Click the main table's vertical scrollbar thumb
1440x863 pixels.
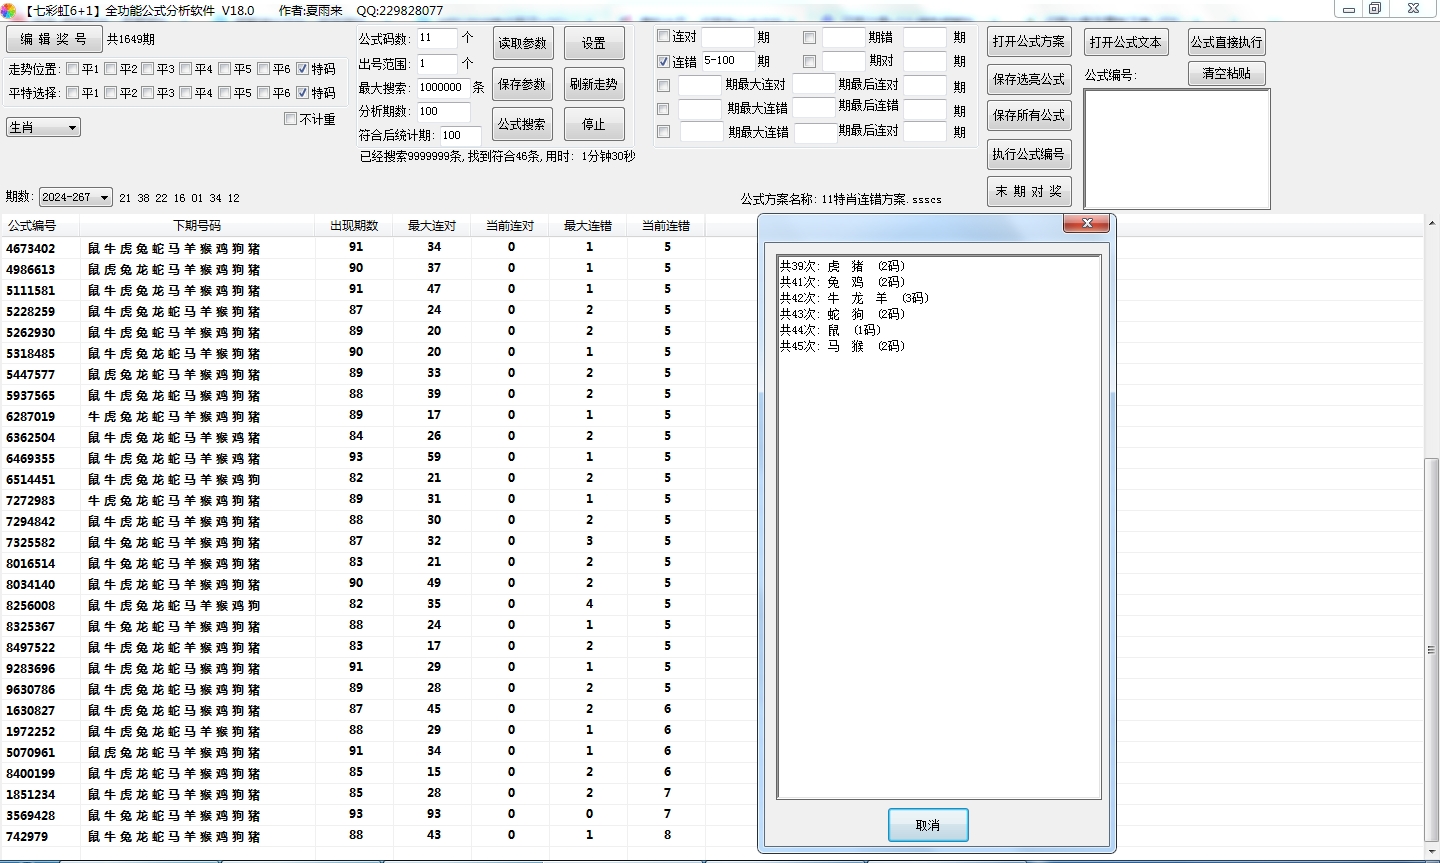[1431, 650]
